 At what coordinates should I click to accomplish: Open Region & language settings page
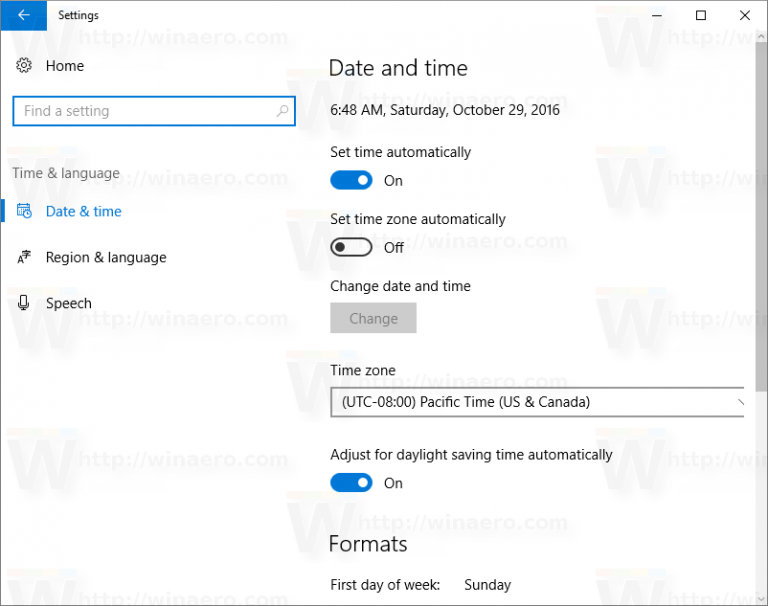pos(106,257)
